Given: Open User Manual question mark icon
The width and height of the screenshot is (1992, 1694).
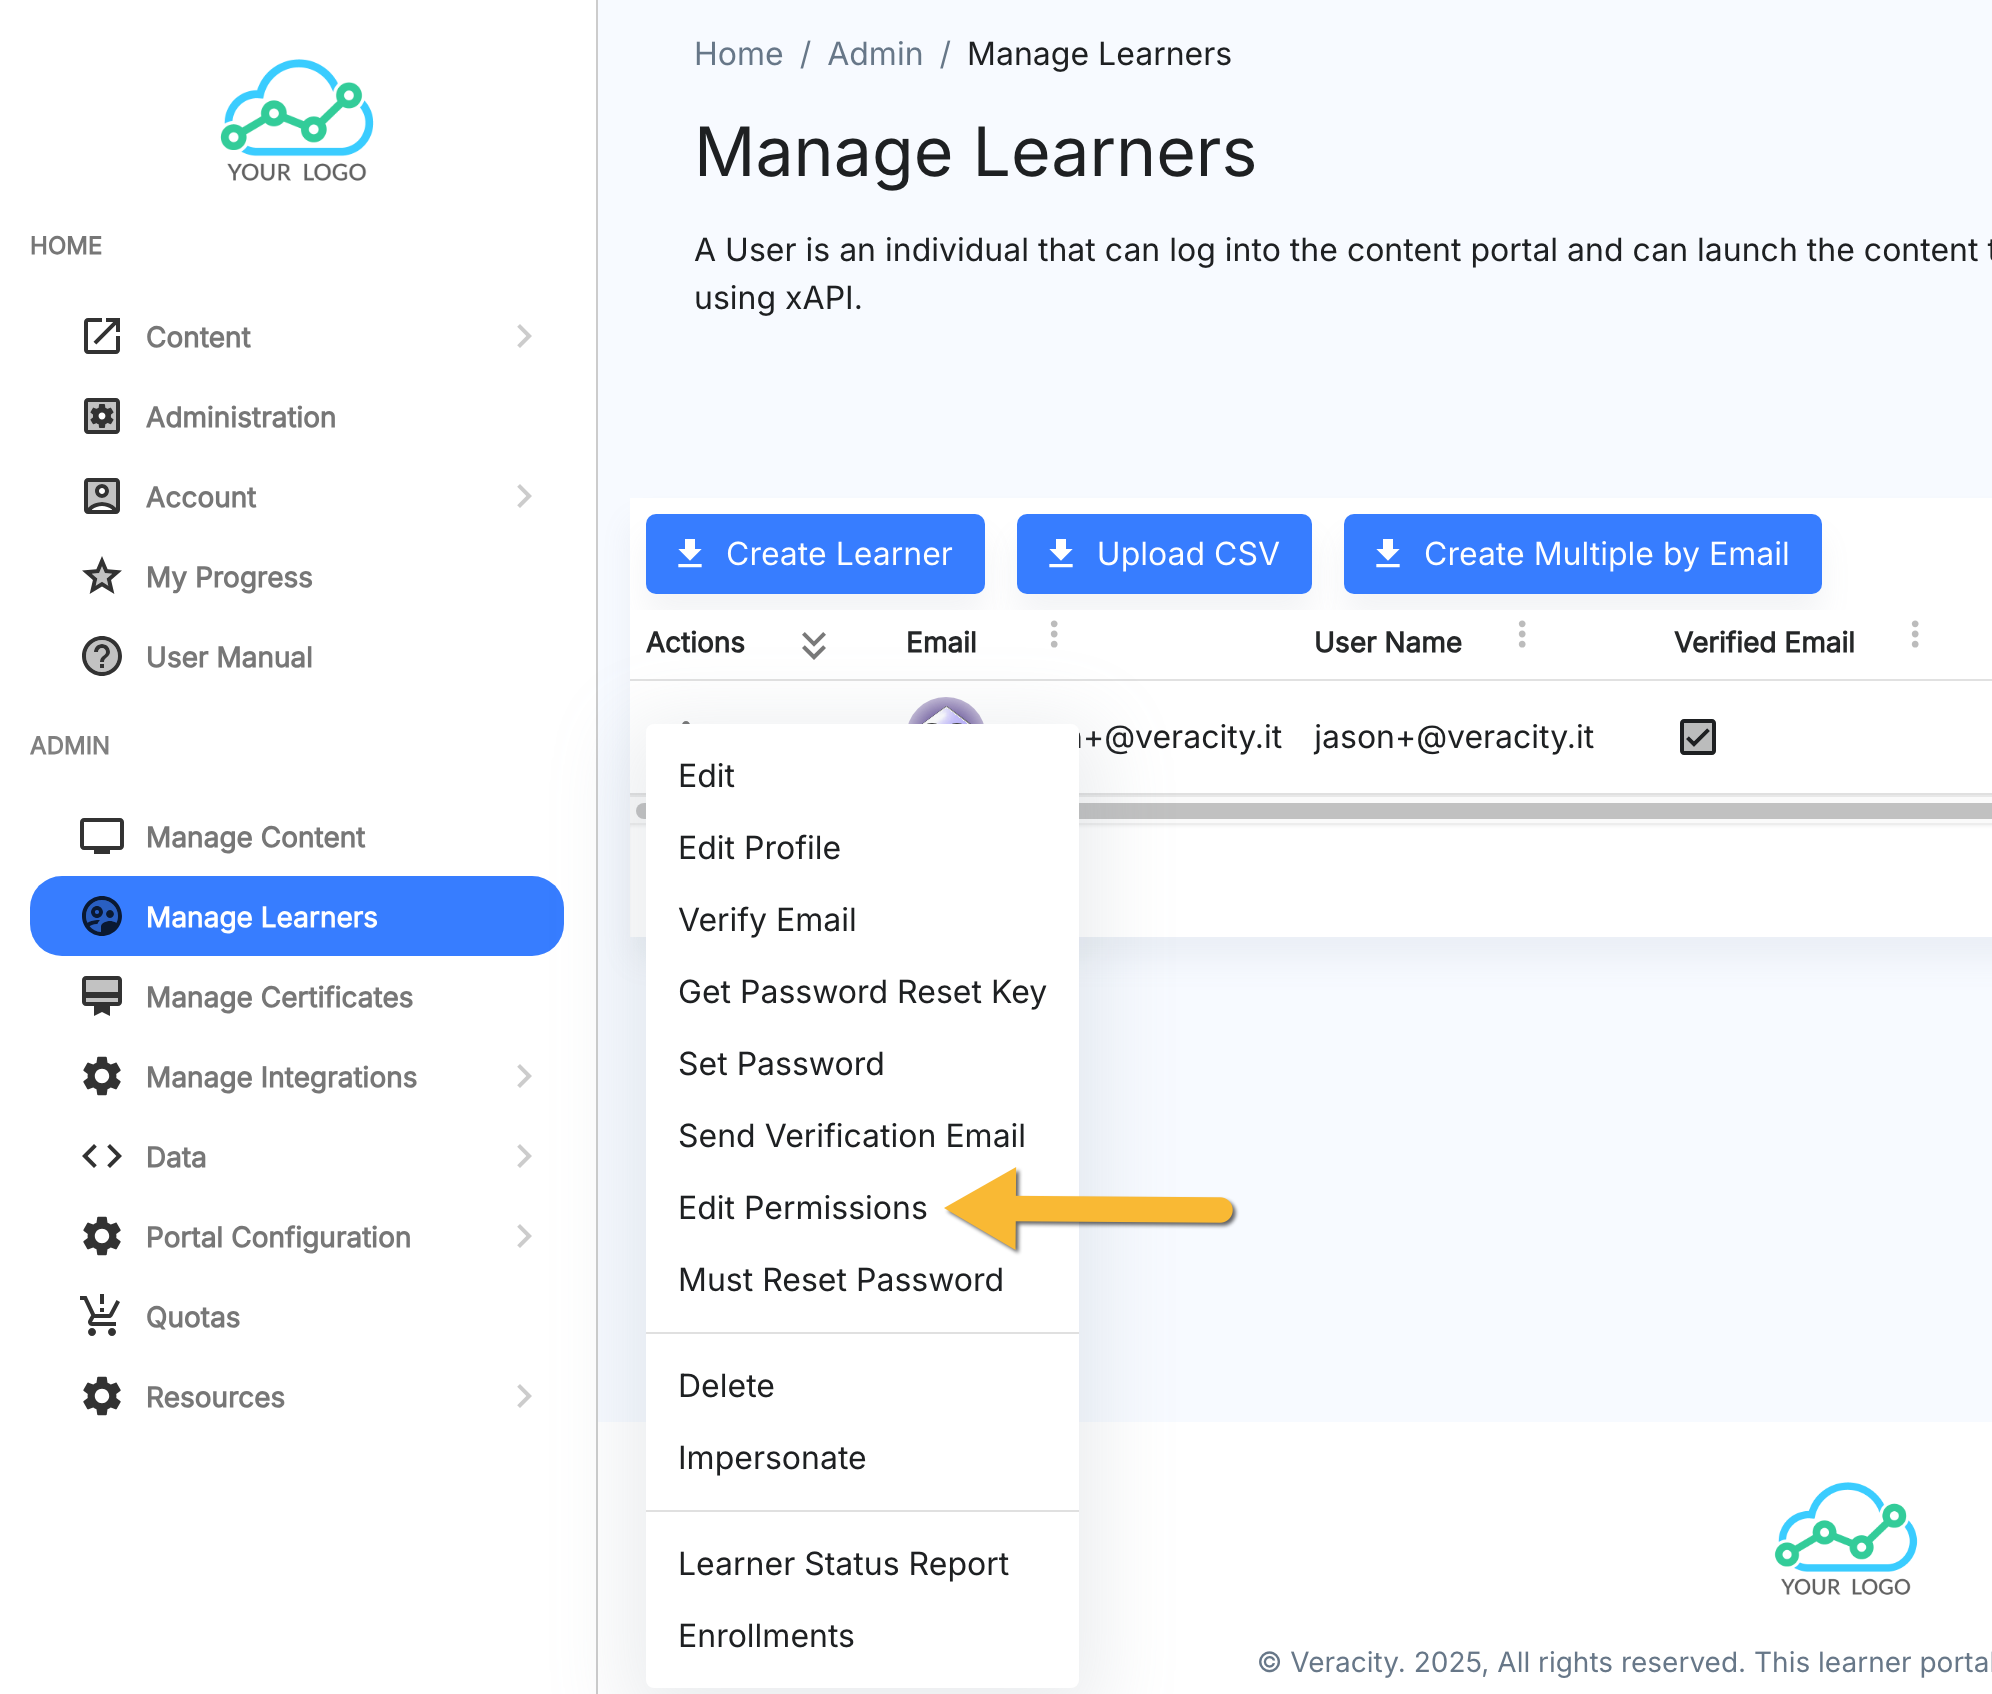Looking at the screenshot, I should (101, 656).
